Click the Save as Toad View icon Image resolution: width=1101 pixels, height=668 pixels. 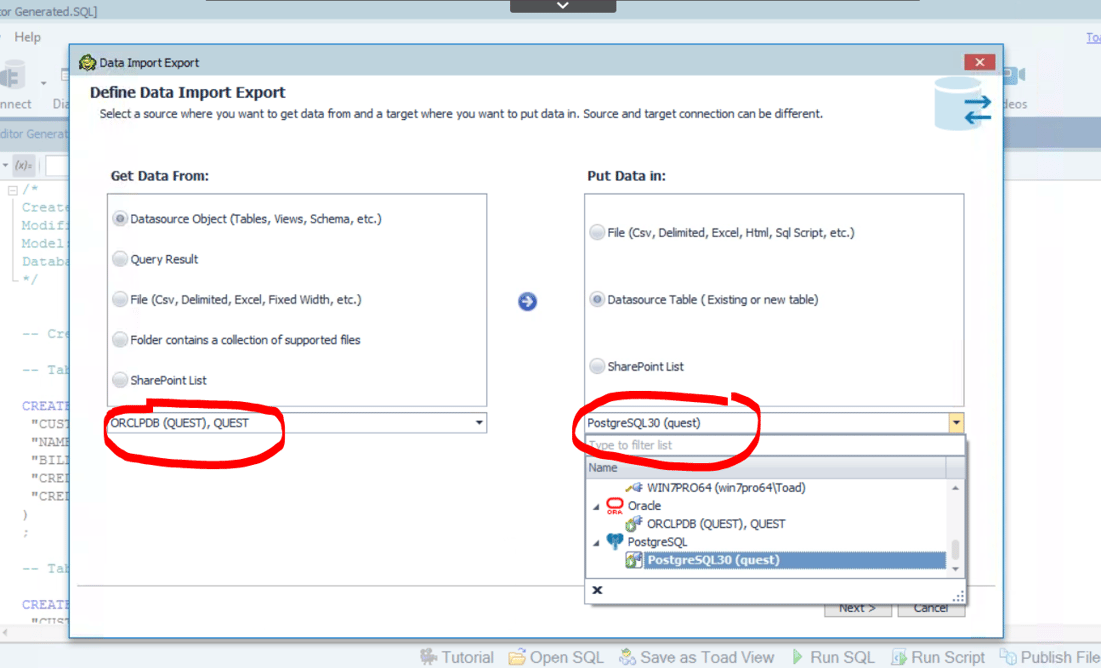[x=628, y=657]
